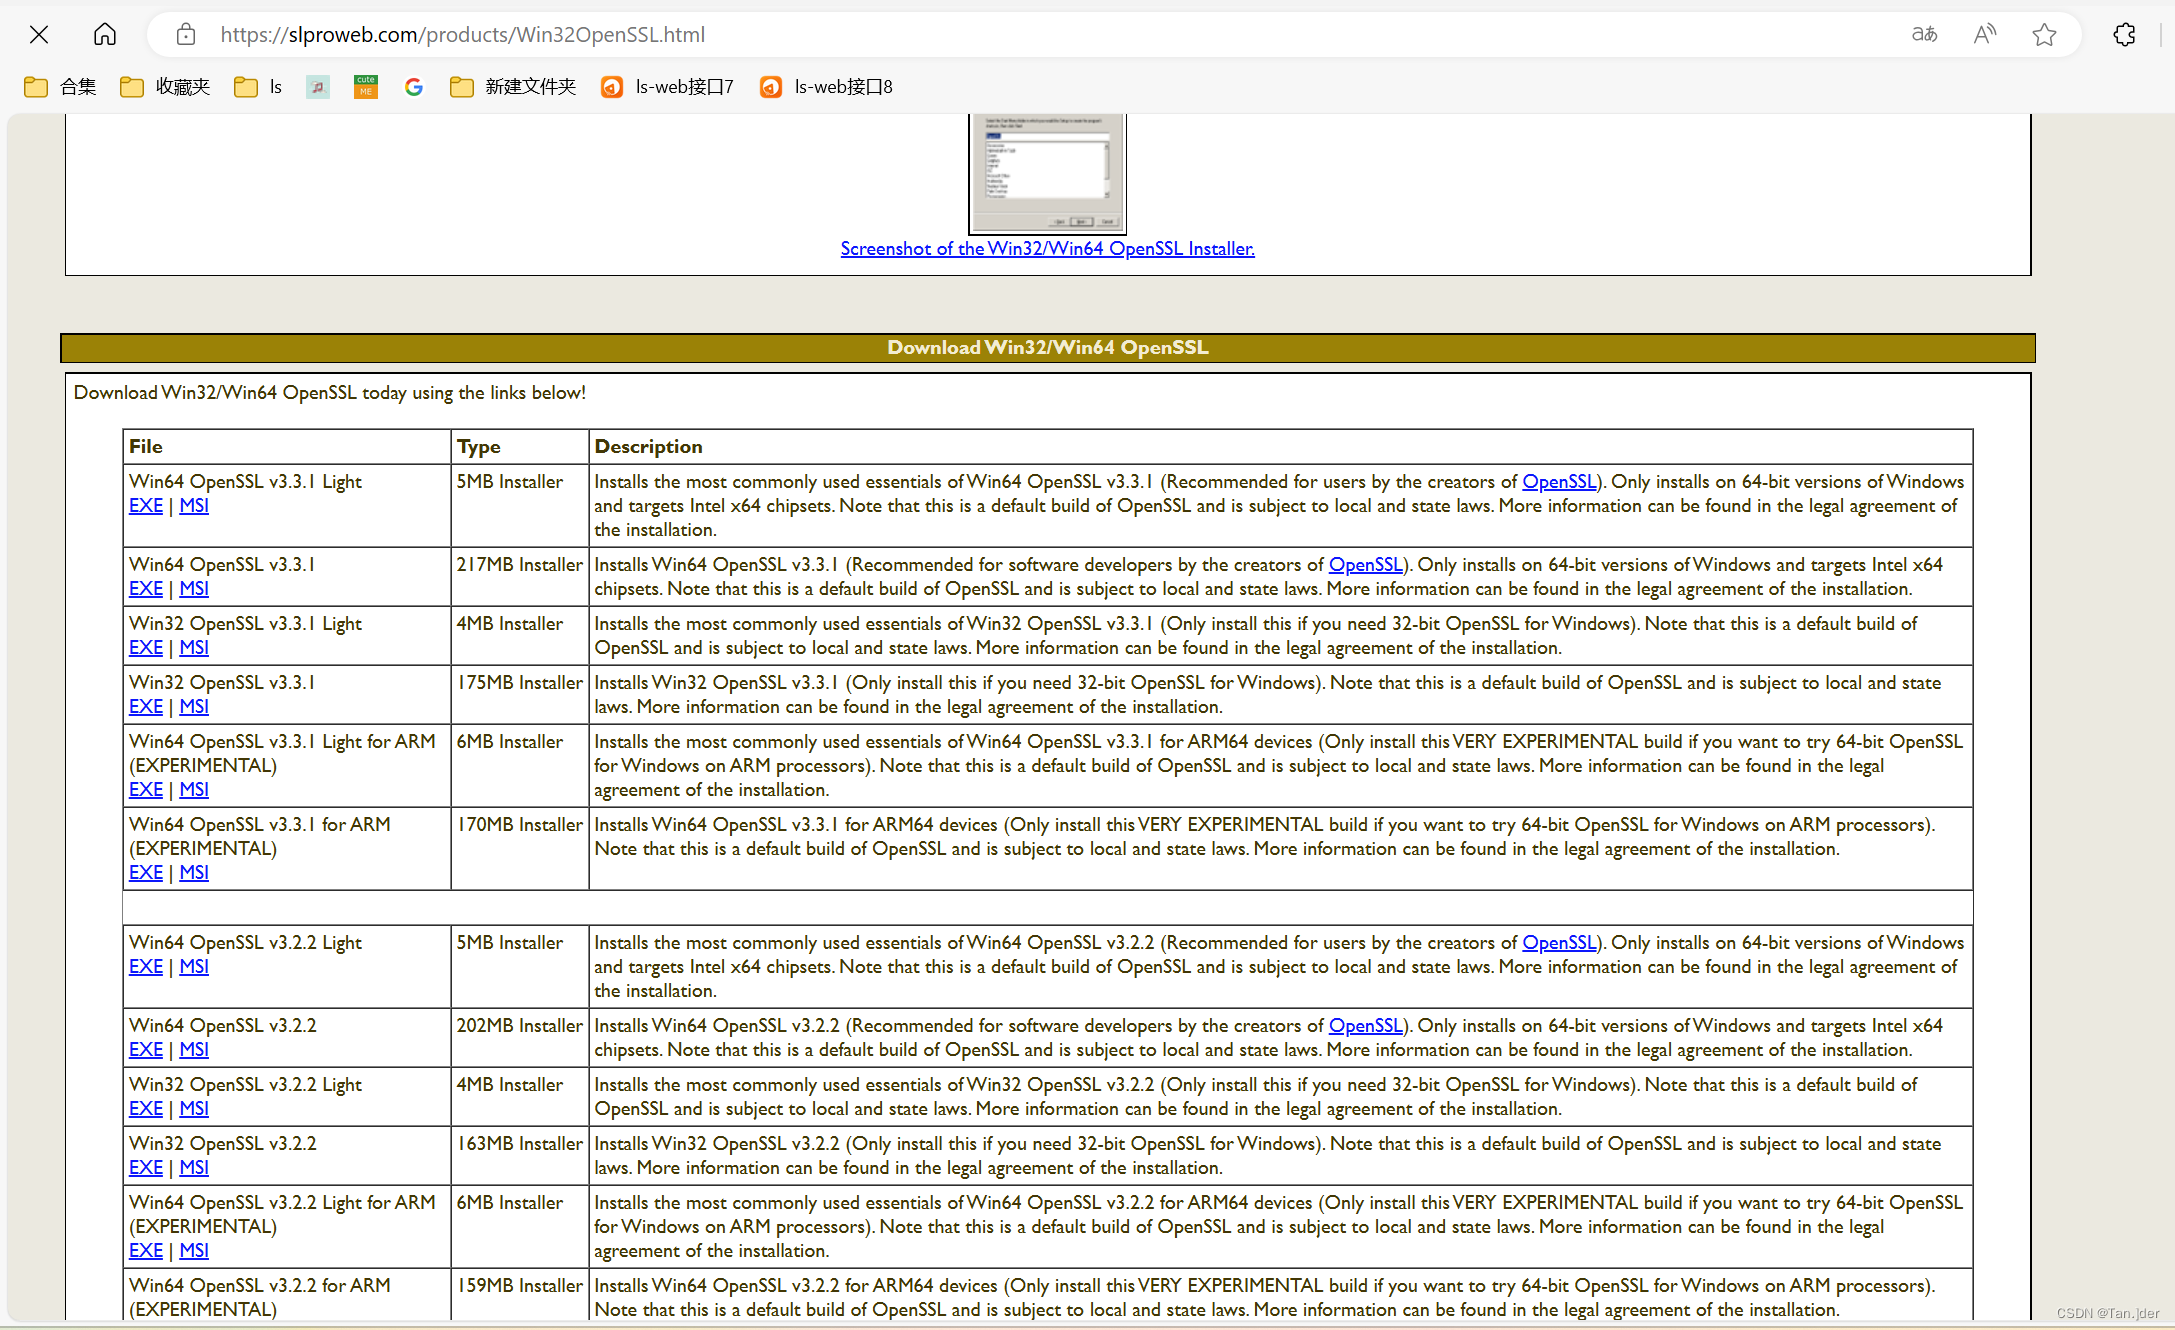Open the Google bookmark icon
Image resolution: width=2175 pixels, height=1330 pixels.
(414, 87)
